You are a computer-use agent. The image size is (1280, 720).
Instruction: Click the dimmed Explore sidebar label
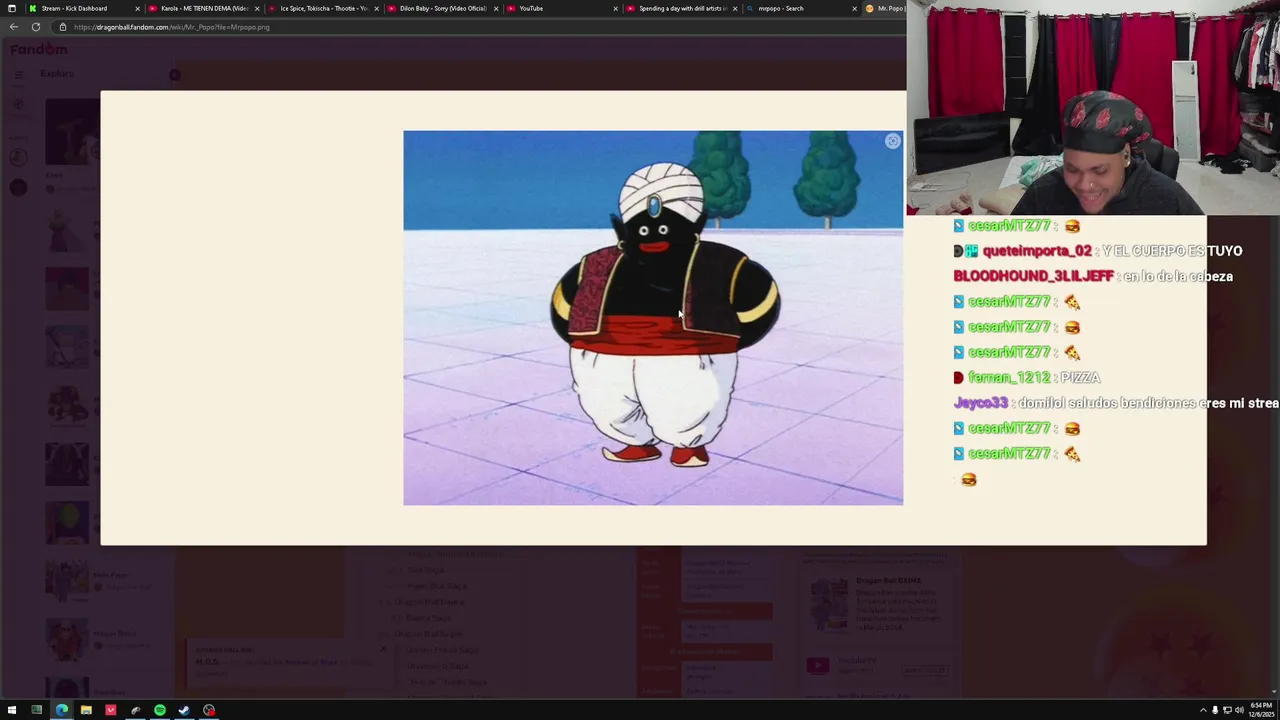click(57, 74)
